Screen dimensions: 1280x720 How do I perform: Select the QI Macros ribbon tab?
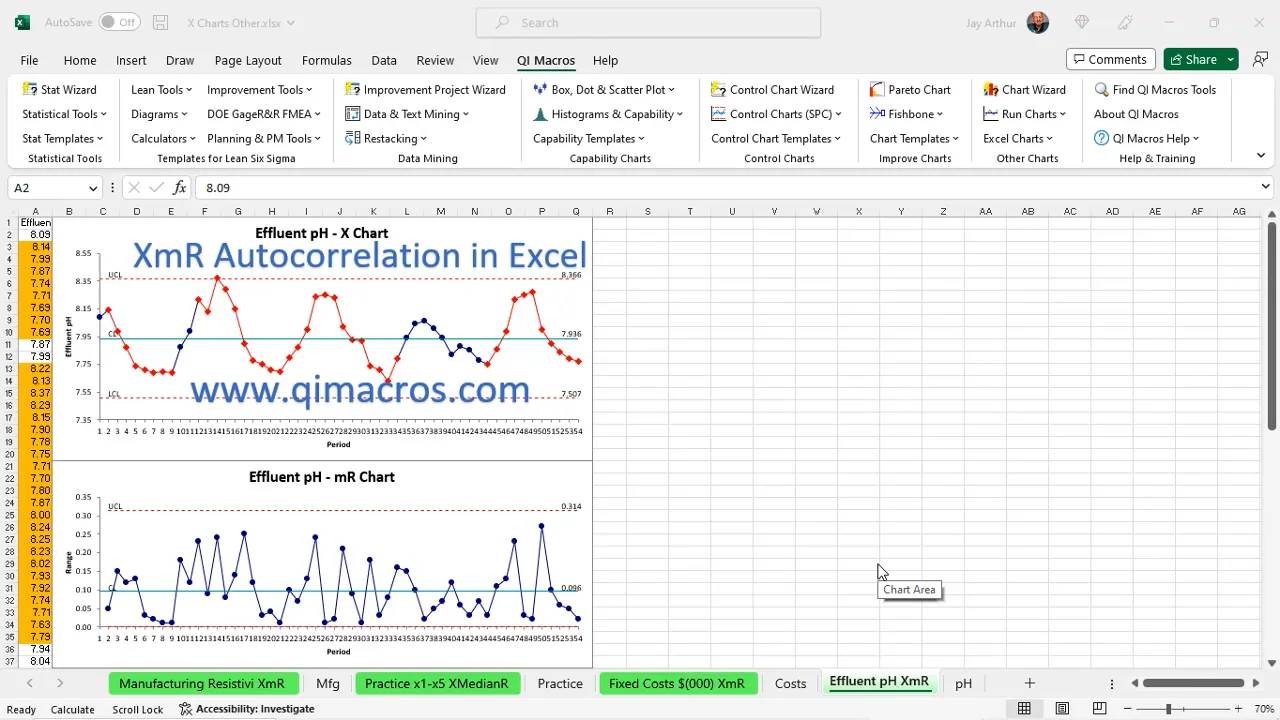click(x=546, y=60)
